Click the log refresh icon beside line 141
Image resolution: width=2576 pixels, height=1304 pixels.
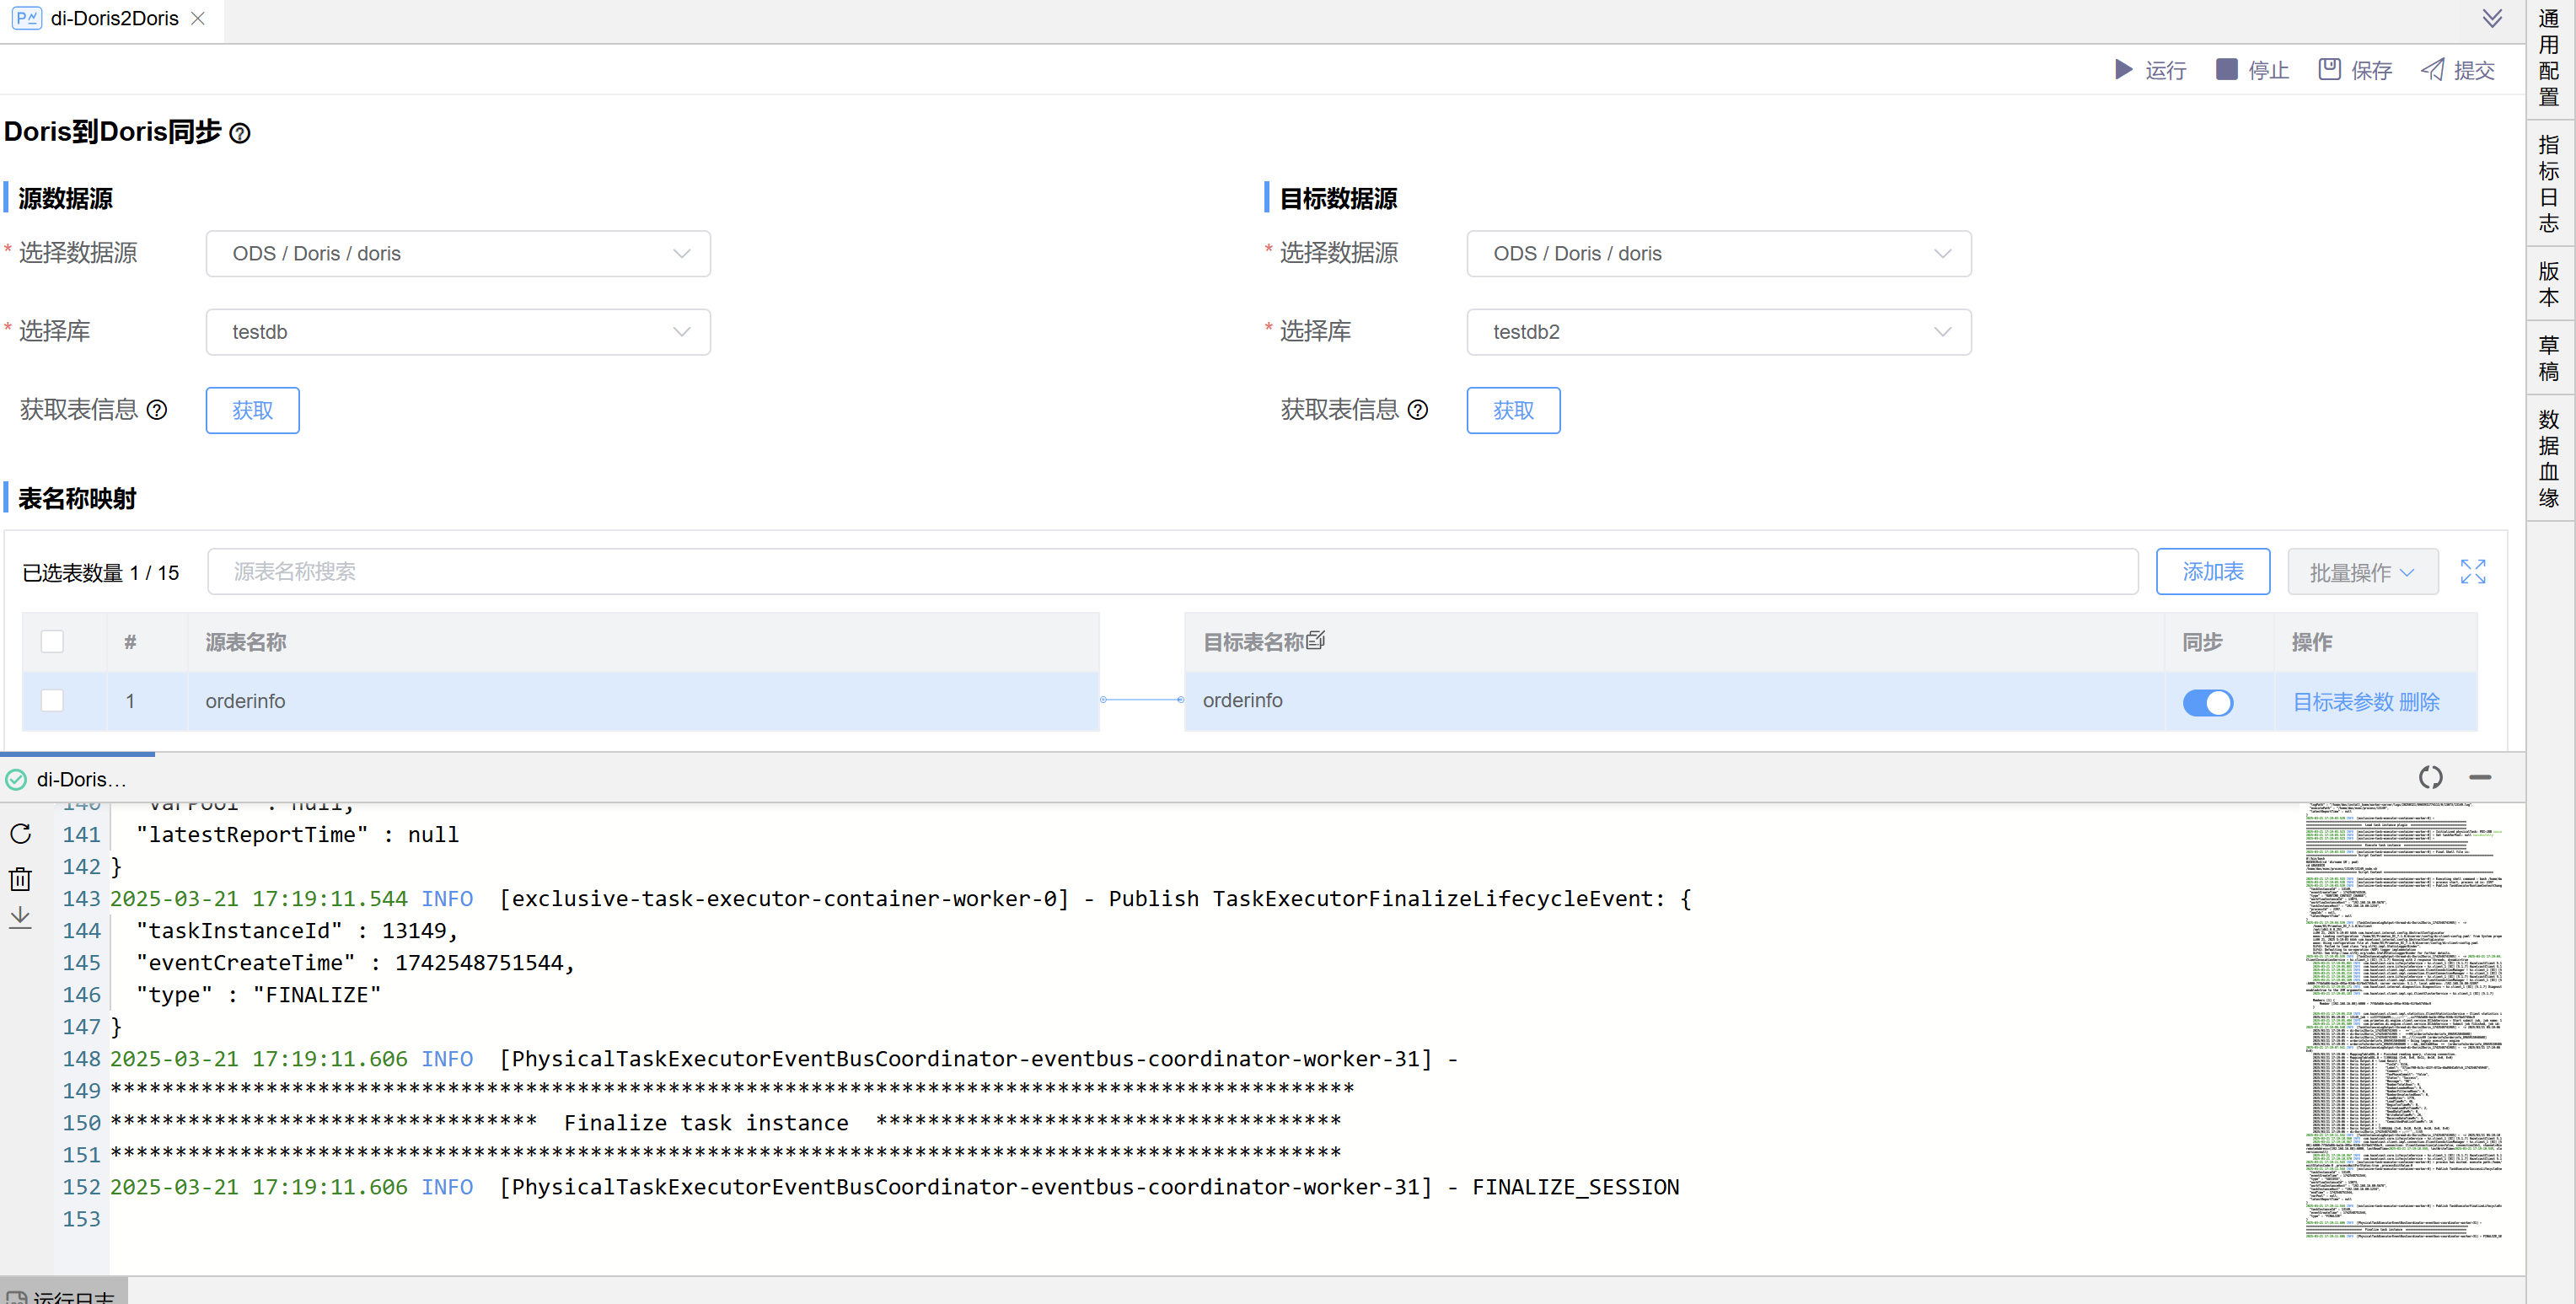tap(21, 834)
